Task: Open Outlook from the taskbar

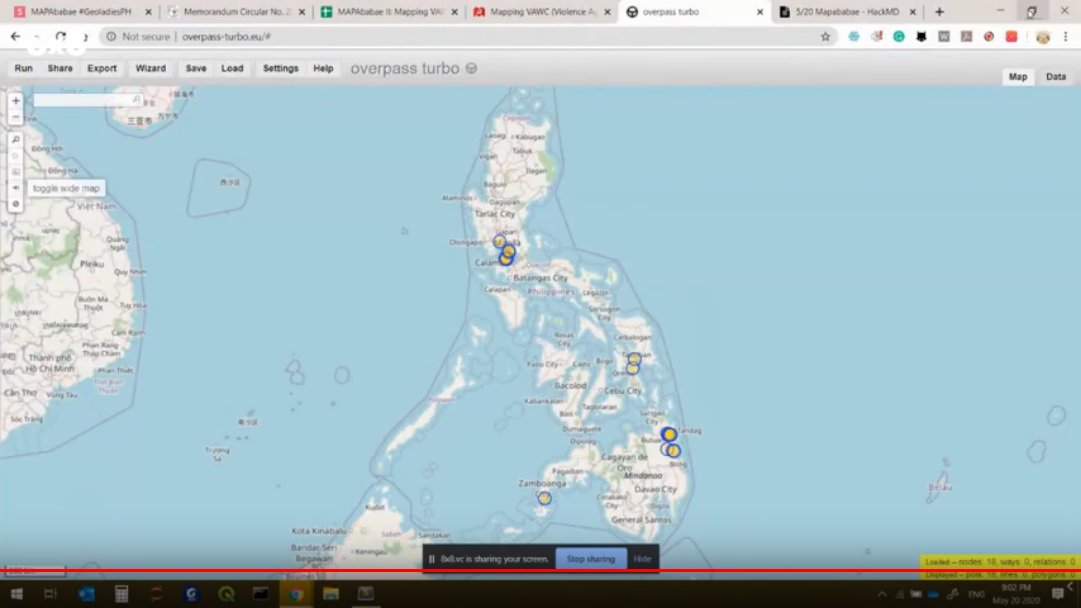Action: click(86, 594)
